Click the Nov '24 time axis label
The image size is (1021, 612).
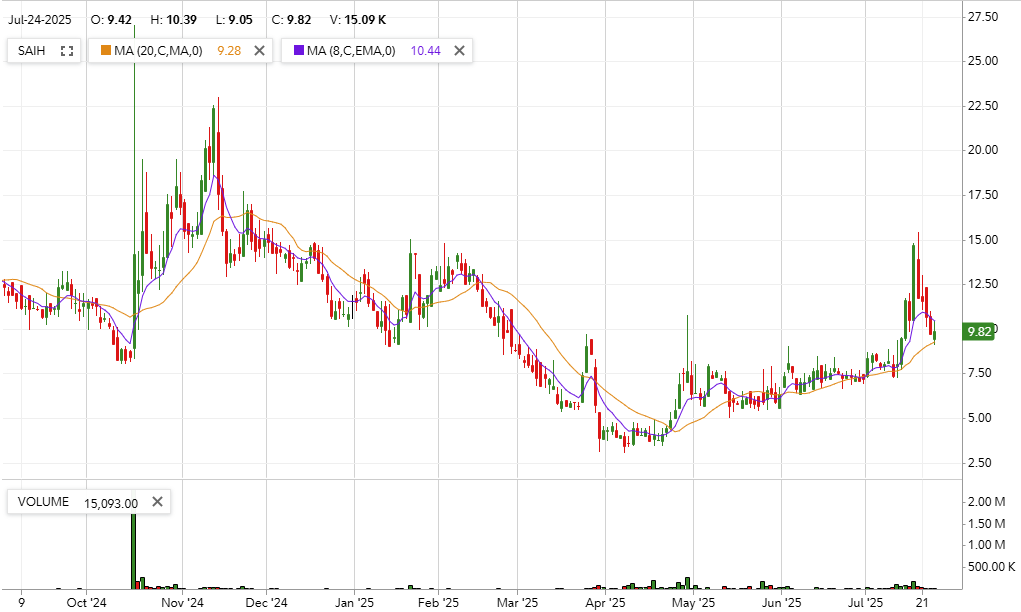pos(182,602)
